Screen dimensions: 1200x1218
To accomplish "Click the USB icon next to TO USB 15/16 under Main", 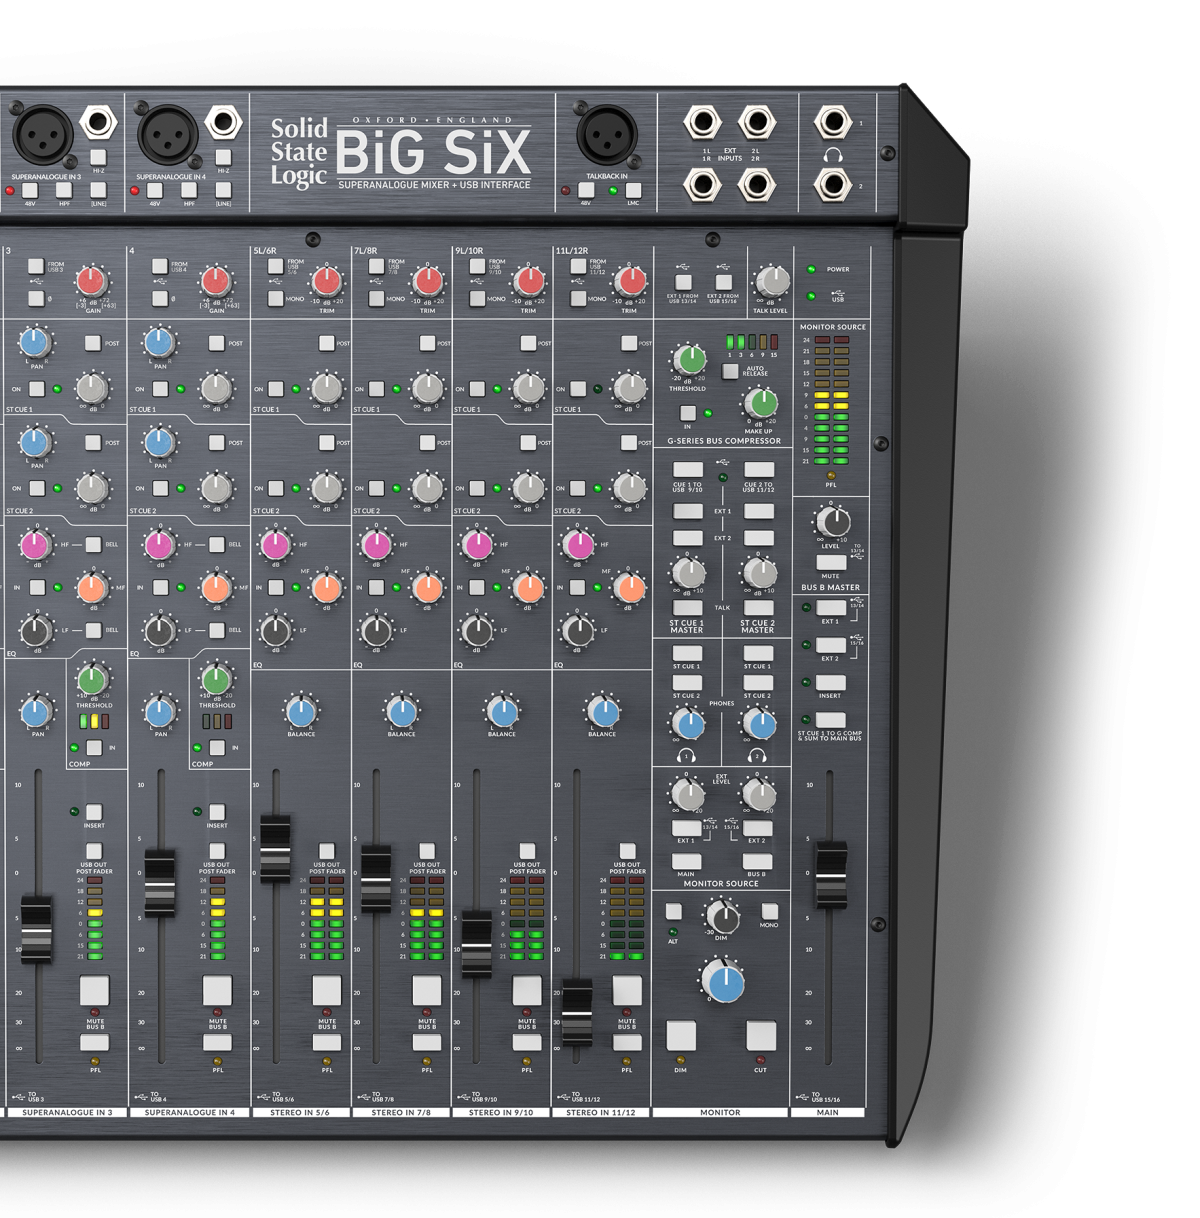I will (x=800, y=1096).
